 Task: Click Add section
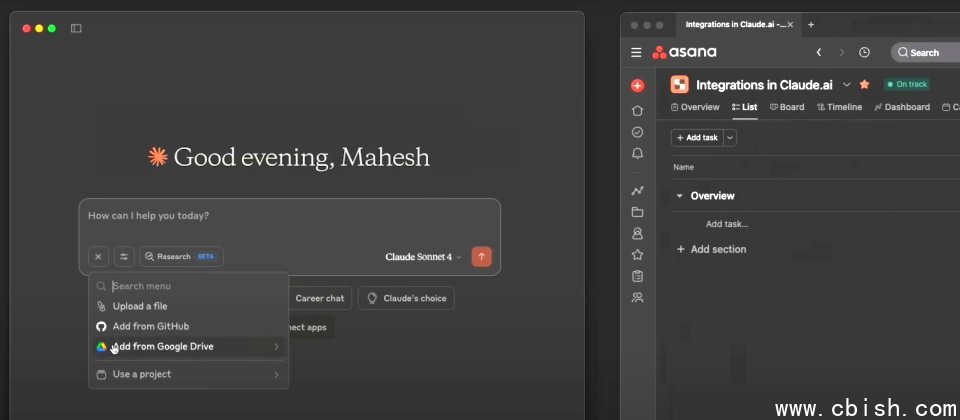coord(711,249)
